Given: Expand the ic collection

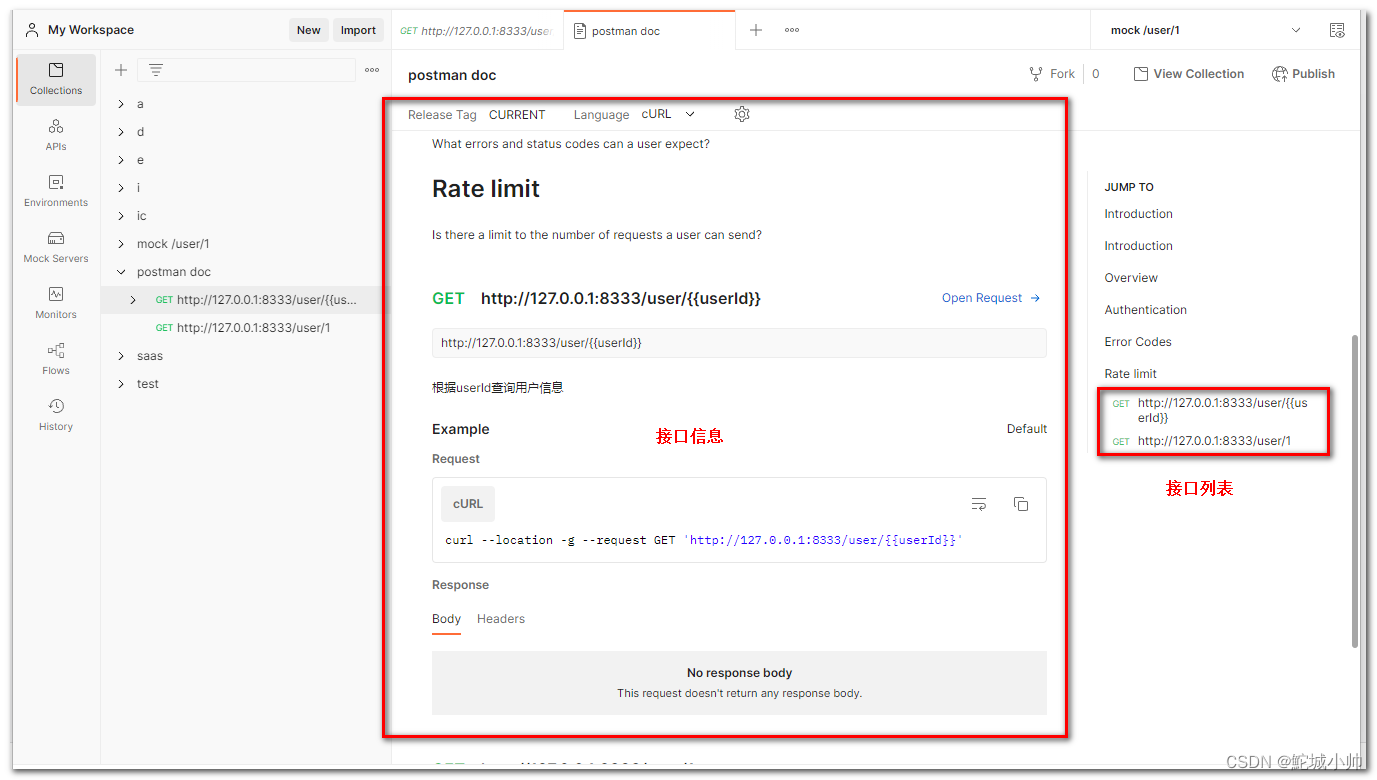Looking at the screenshot, I should (121, 216).
